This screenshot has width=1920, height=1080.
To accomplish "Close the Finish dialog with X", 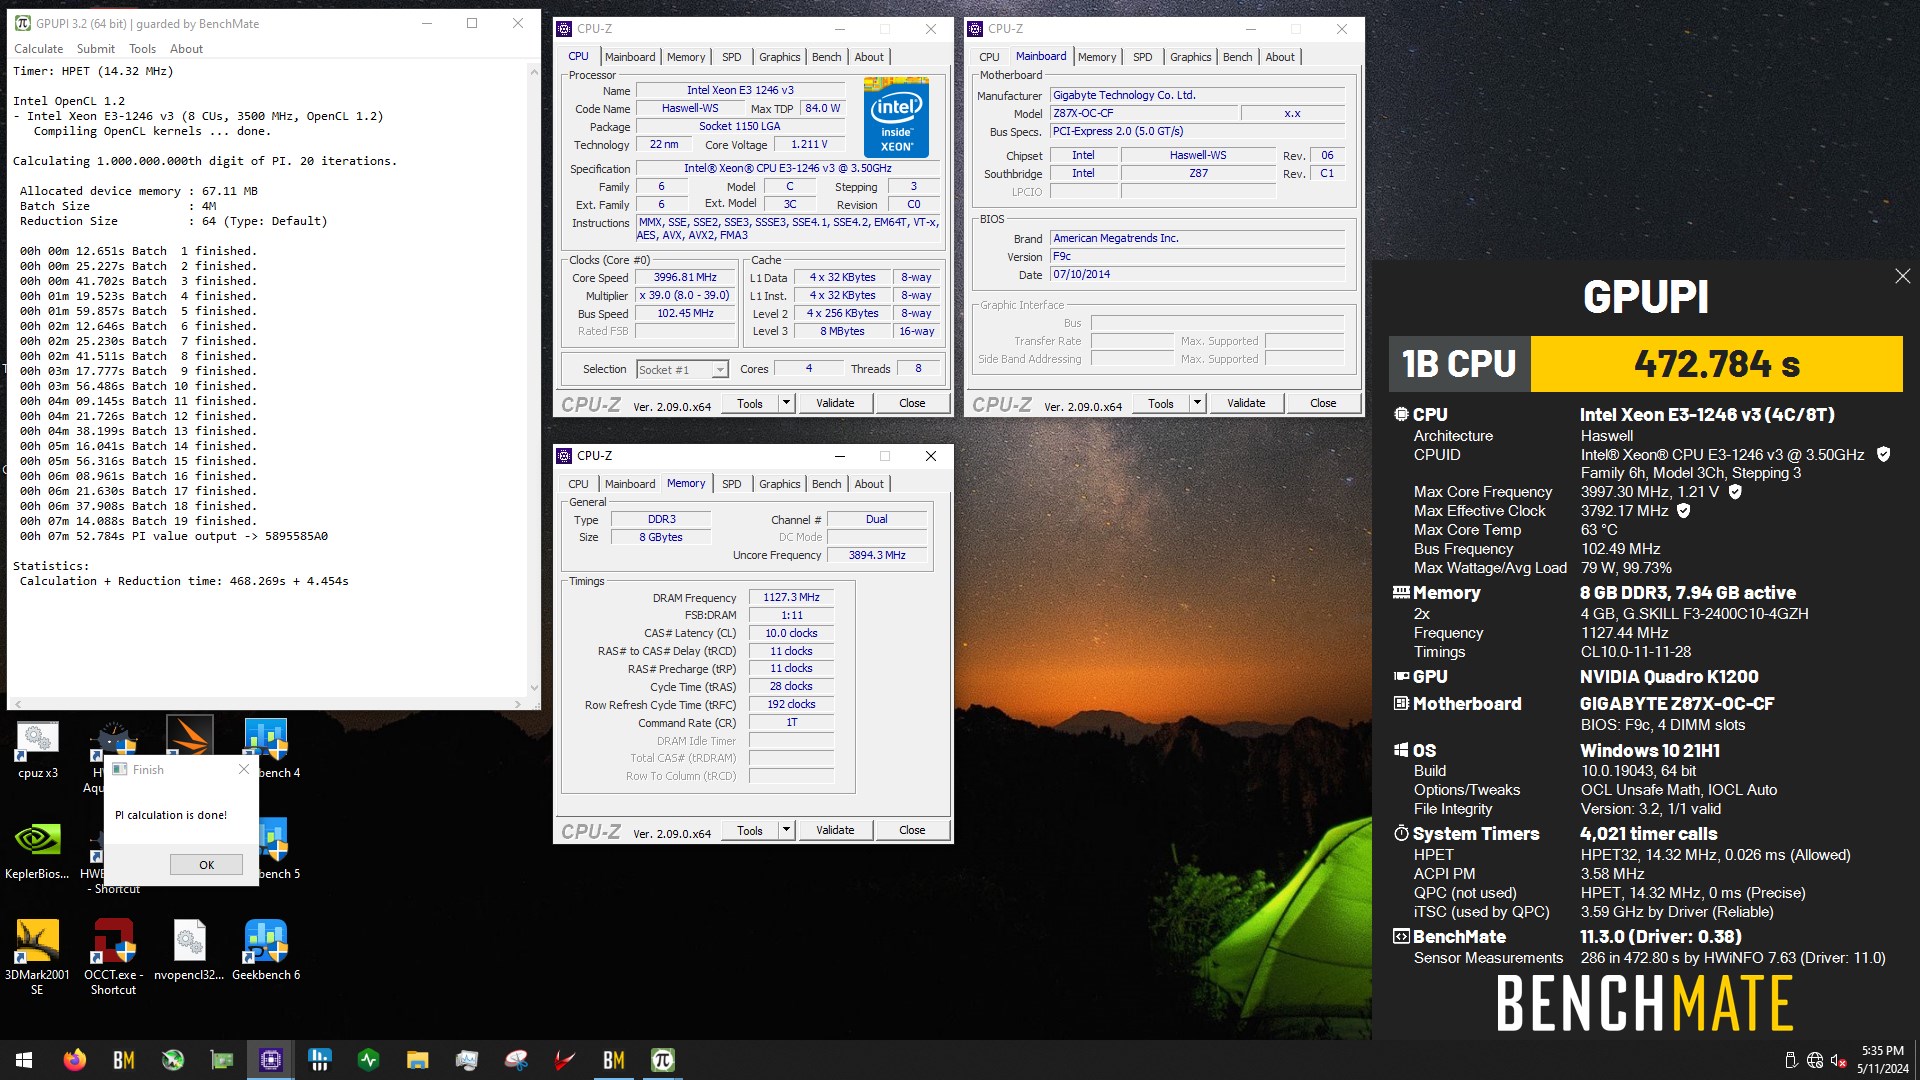I will click(243, 769).
